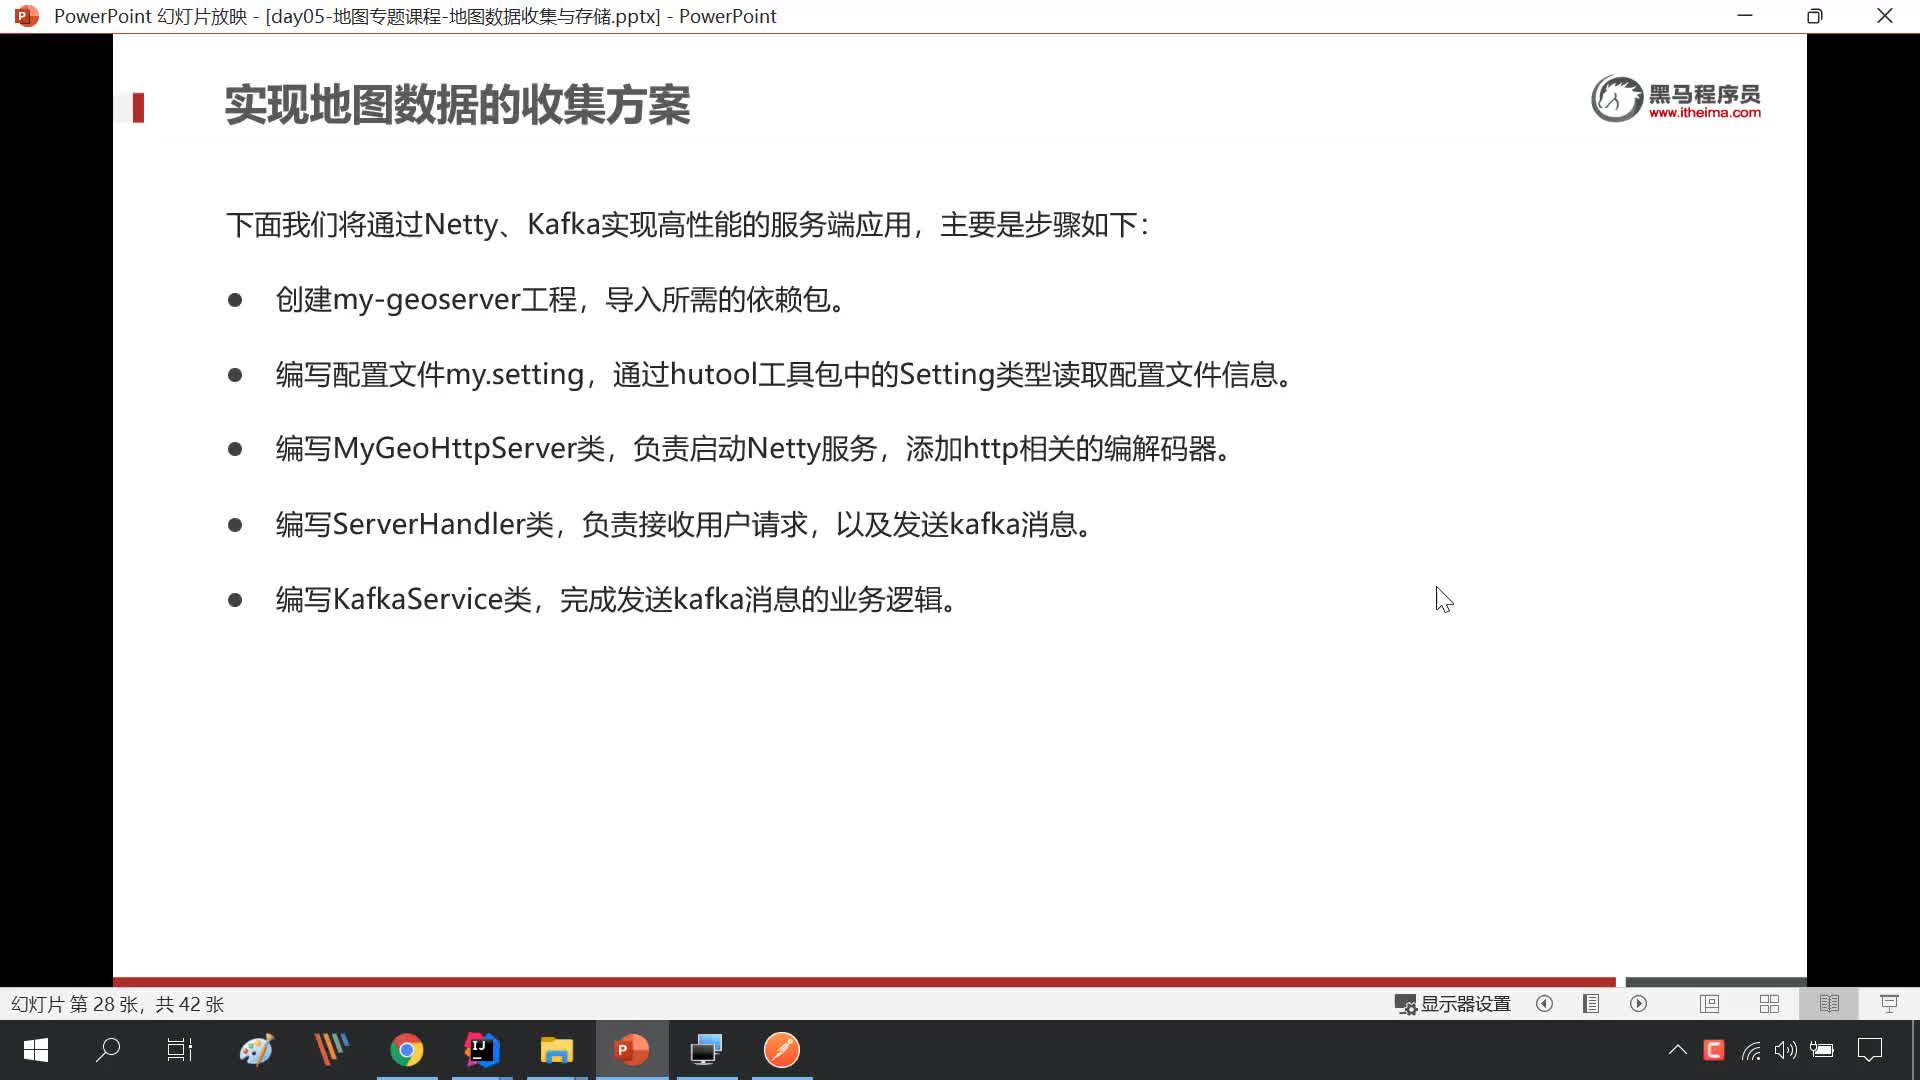Click slide title 实现地图数据的收集方案
This screenshot has width=1920, height=1080.
tap(457, 105)
